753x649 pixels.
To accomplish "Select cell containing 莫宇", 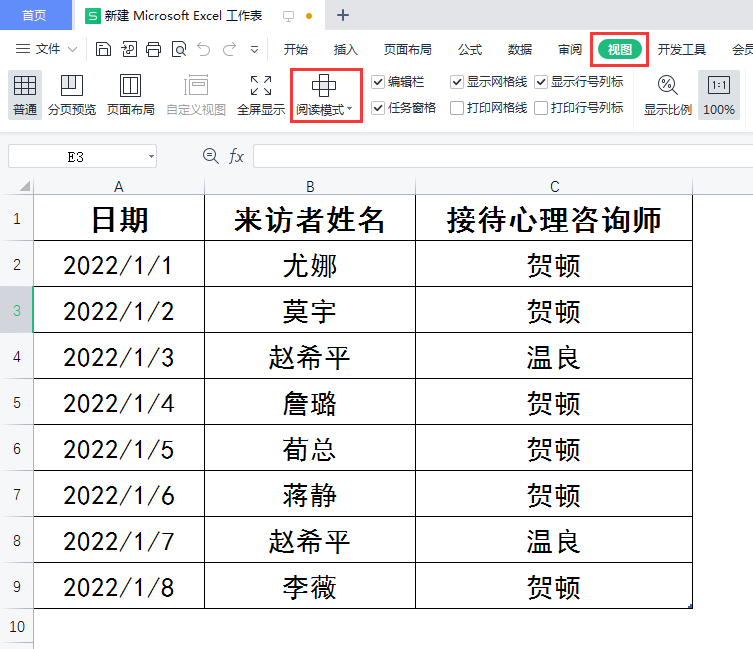I will click(x=310, y=310).
